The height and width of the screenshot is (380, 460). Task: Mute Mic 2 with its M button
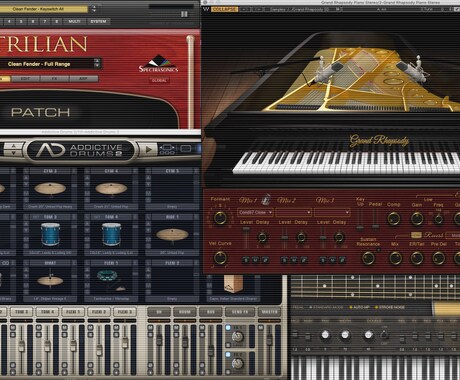pos(294,260)
